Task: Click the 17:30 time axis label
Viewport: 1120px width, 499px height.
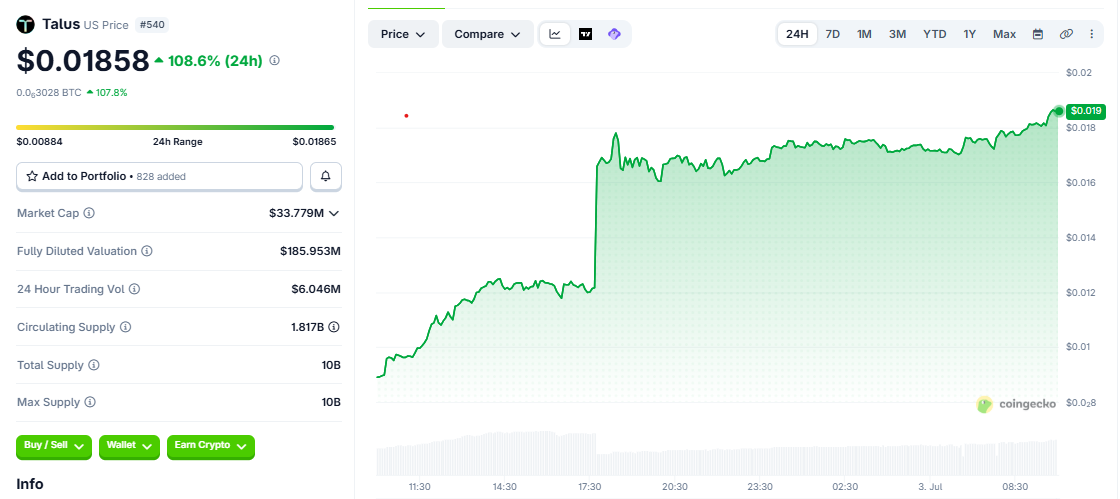Action: point(589,486)
